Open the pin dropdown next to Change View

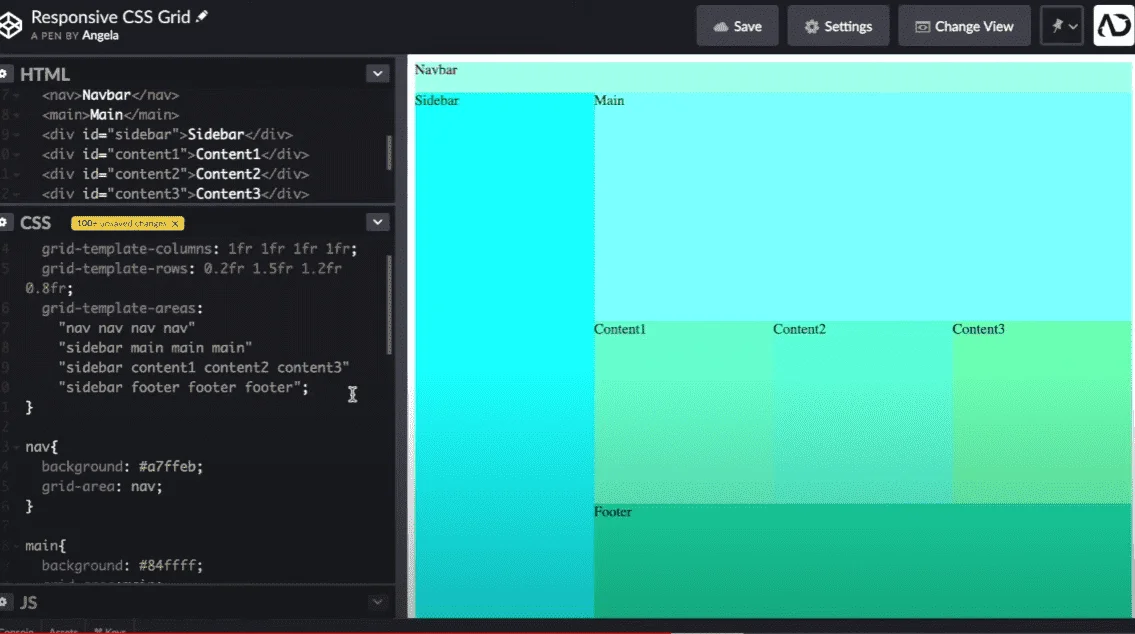pyautogui.click(x=1062, y=26)
